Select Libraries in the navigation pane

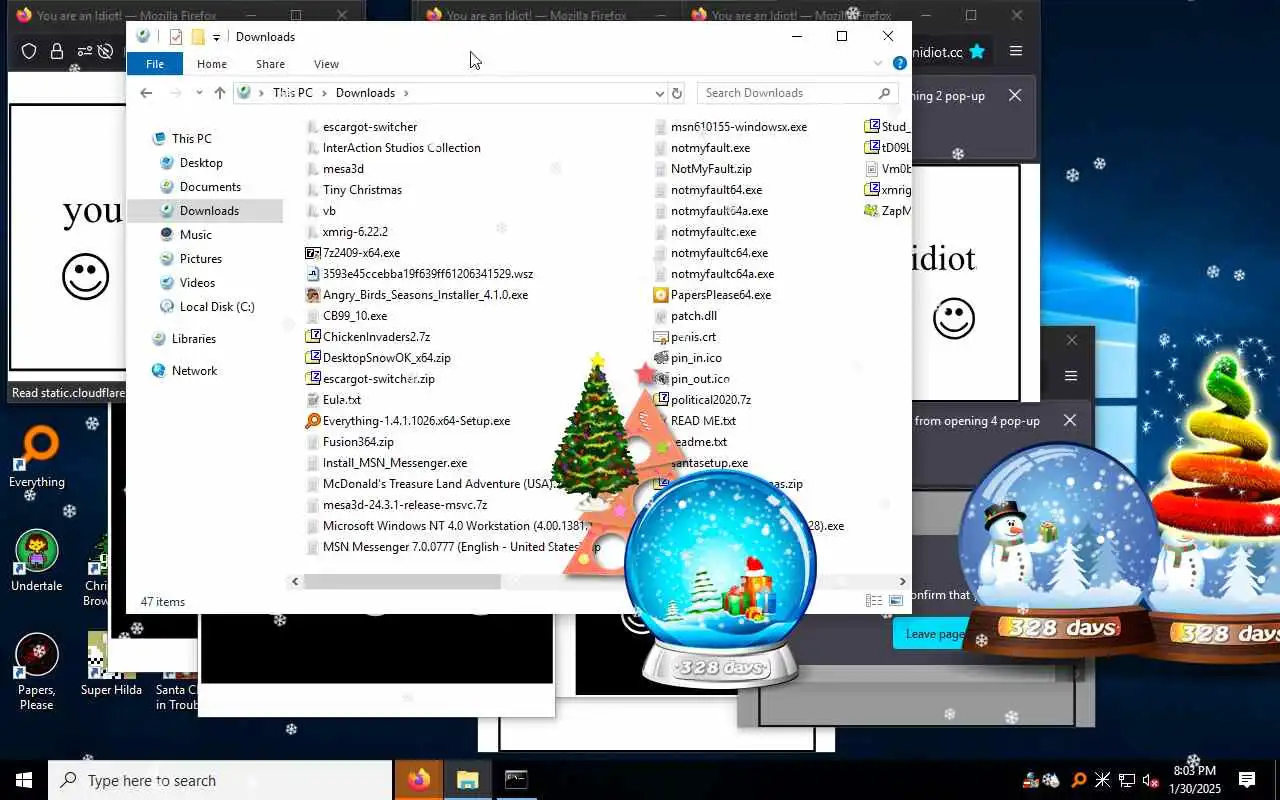click(x=193, y=339)
